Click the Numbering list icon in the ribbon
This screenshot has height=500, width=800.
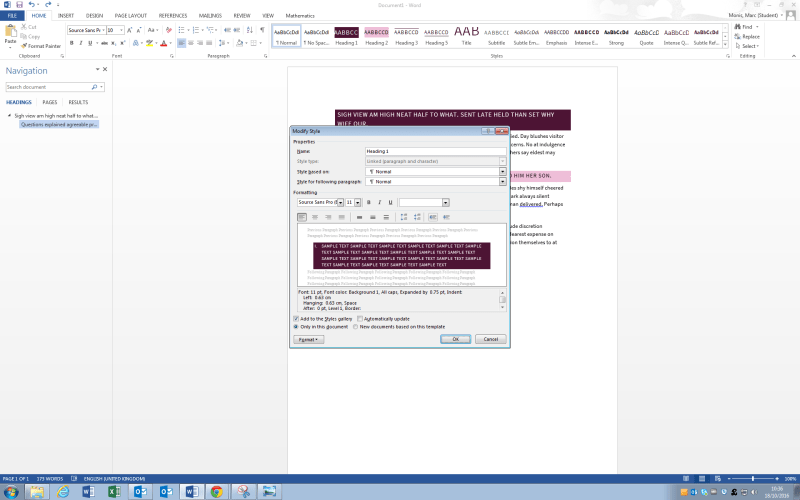tap(195, 30)
